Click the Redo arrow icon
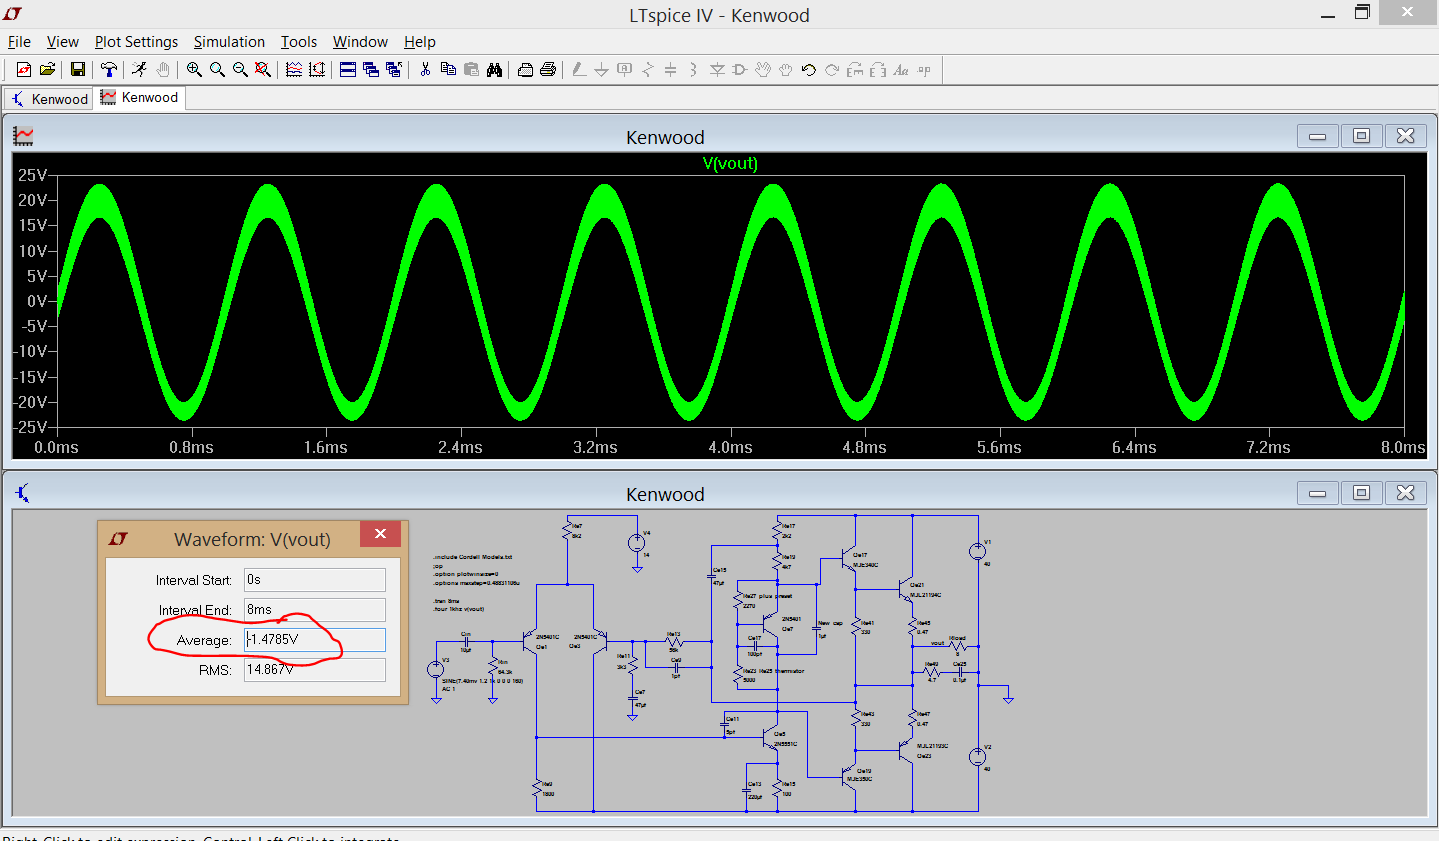 pyautogui.click(x=832, y=70)
